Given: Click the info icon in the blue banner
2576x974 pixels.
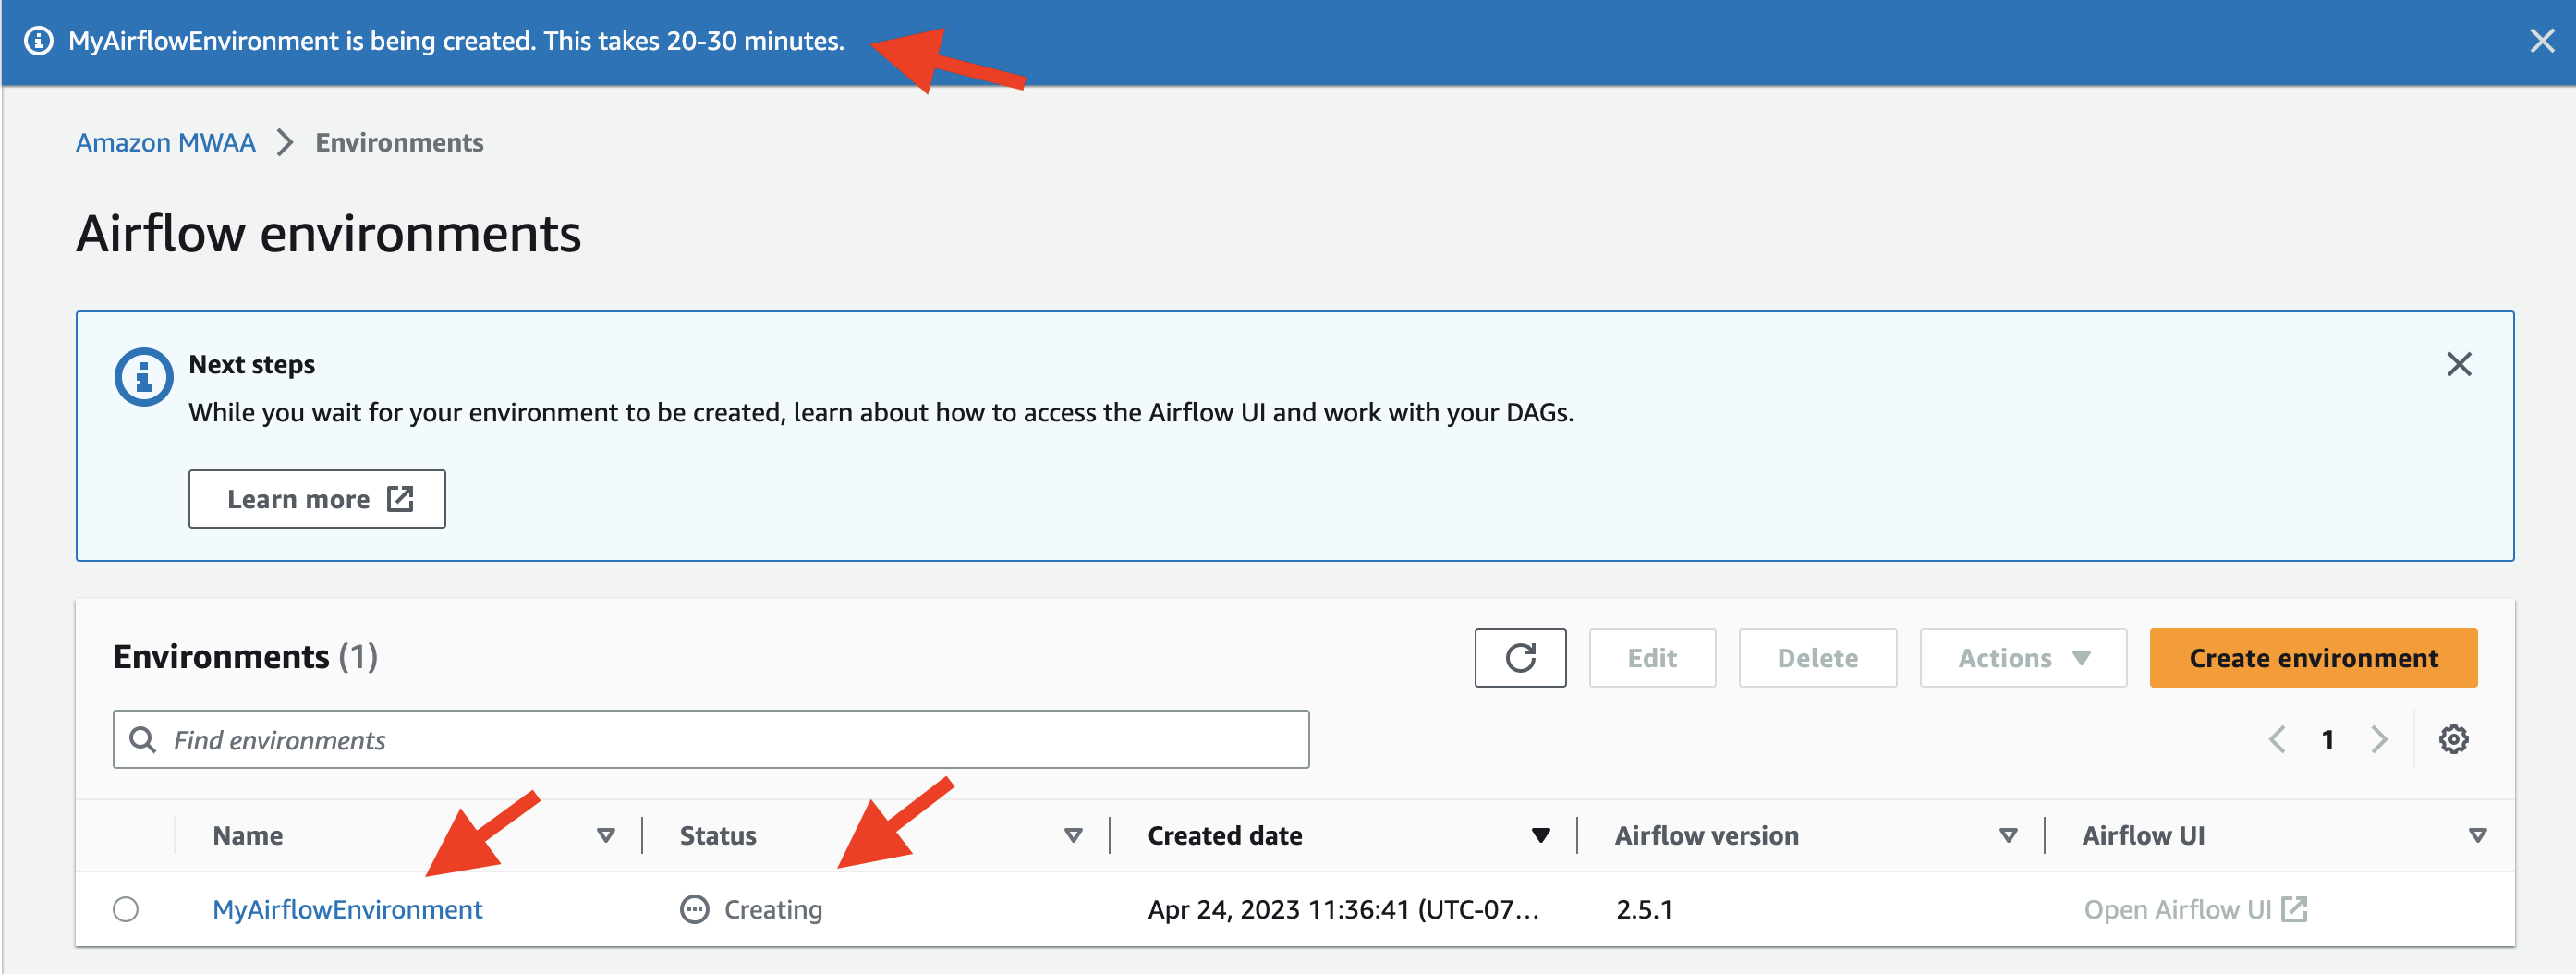Looking at the screenshot, I should click(38, 41).
